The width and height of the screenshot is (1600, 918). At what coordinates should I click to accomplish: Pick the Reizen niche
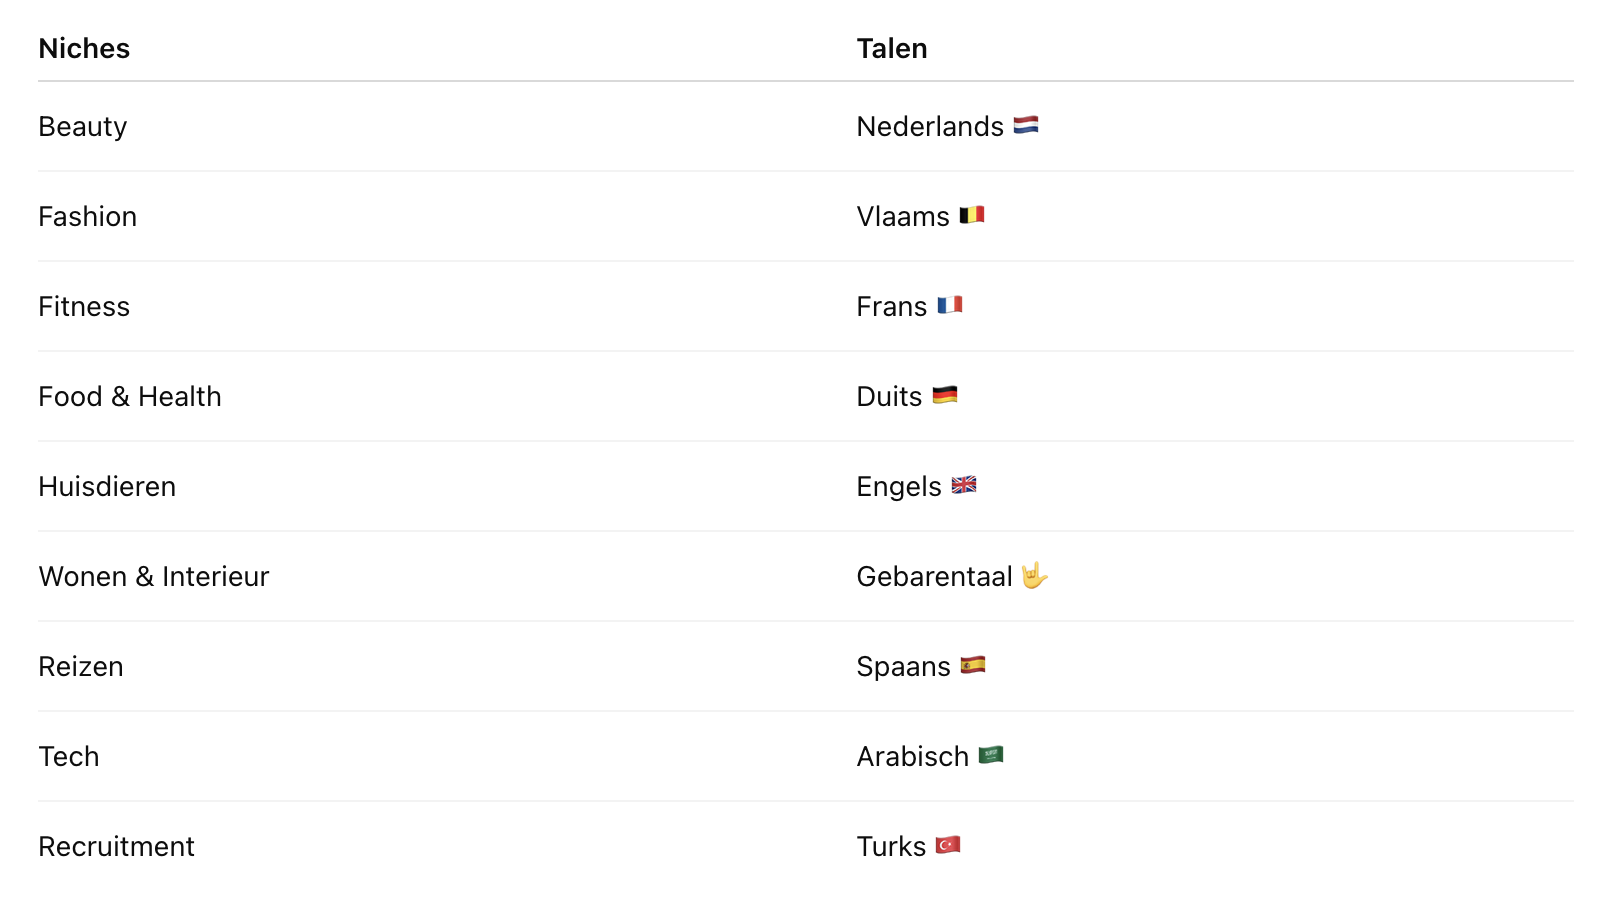click(81, 667)
